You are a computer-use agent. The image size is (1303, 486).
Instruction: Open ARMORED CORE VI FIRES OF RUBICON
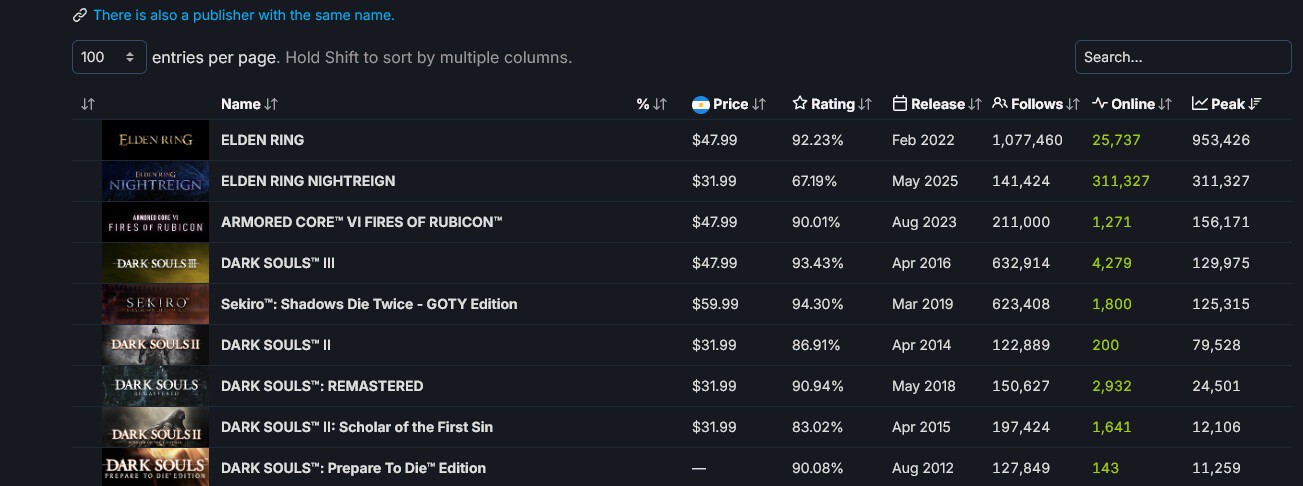[361, 222]
